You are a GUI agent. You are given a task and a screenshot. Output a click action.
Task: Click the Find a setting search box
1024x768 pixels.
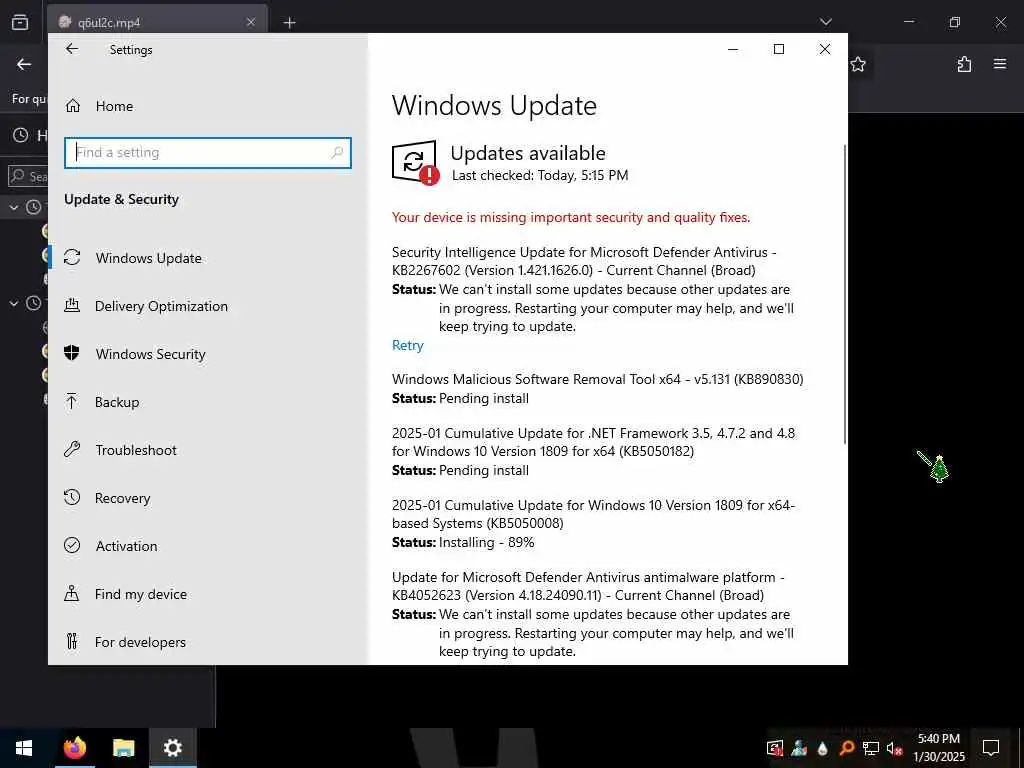[208, 153]
